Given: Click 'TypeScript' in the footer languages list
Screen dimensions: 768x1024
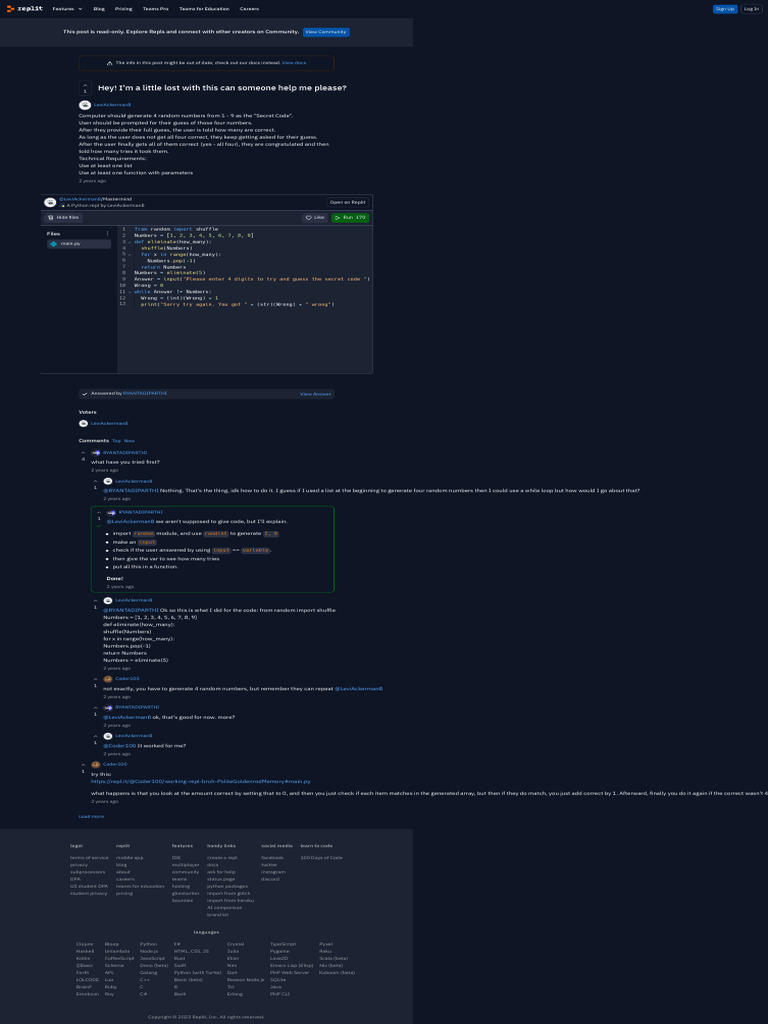Looking at the screenshot, I should point(283,944).
